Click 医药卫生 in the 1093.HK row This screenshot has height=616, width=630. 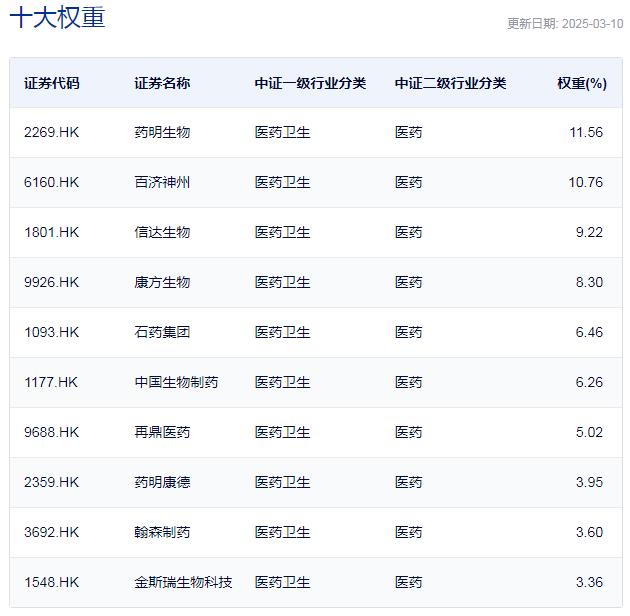282,332
